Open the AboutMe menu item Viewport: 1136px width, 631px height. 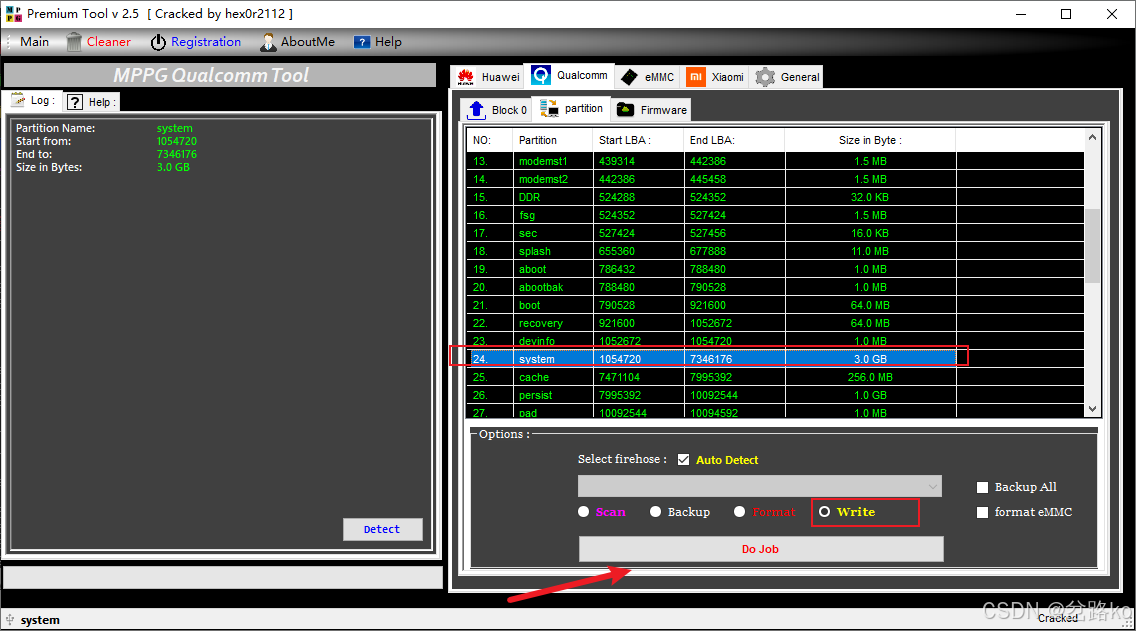298,42
